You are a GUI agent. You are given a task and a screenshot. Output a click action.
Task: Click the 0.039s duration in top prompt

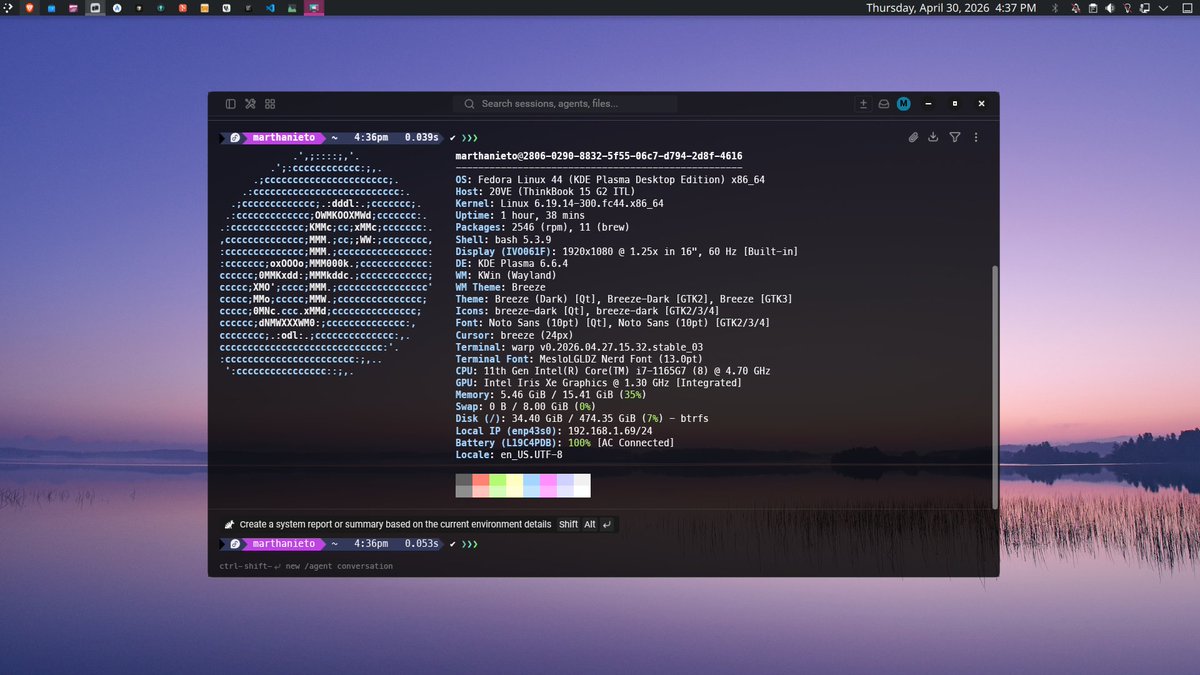pos(422,138)
